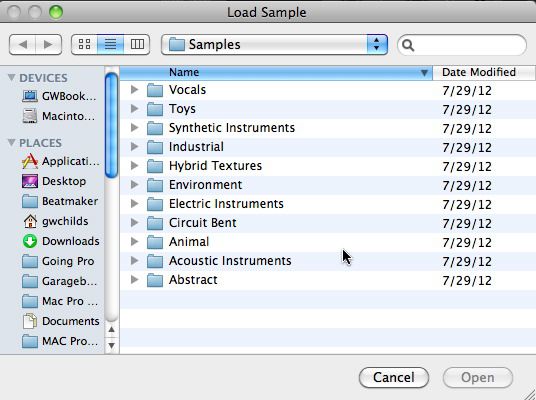Viewport: 536px width, 400px height.
Task: Select list view mode button
Action: 110,44
